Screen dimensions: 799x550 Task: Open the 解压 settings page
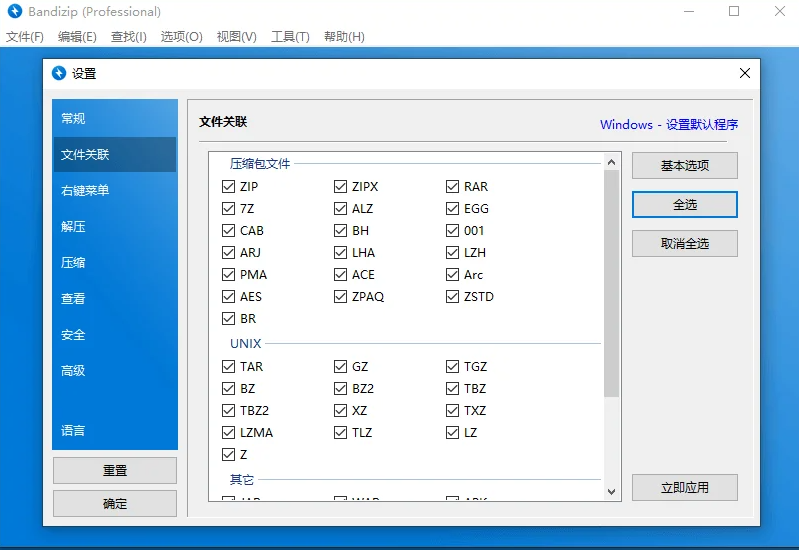pos(115,226)
